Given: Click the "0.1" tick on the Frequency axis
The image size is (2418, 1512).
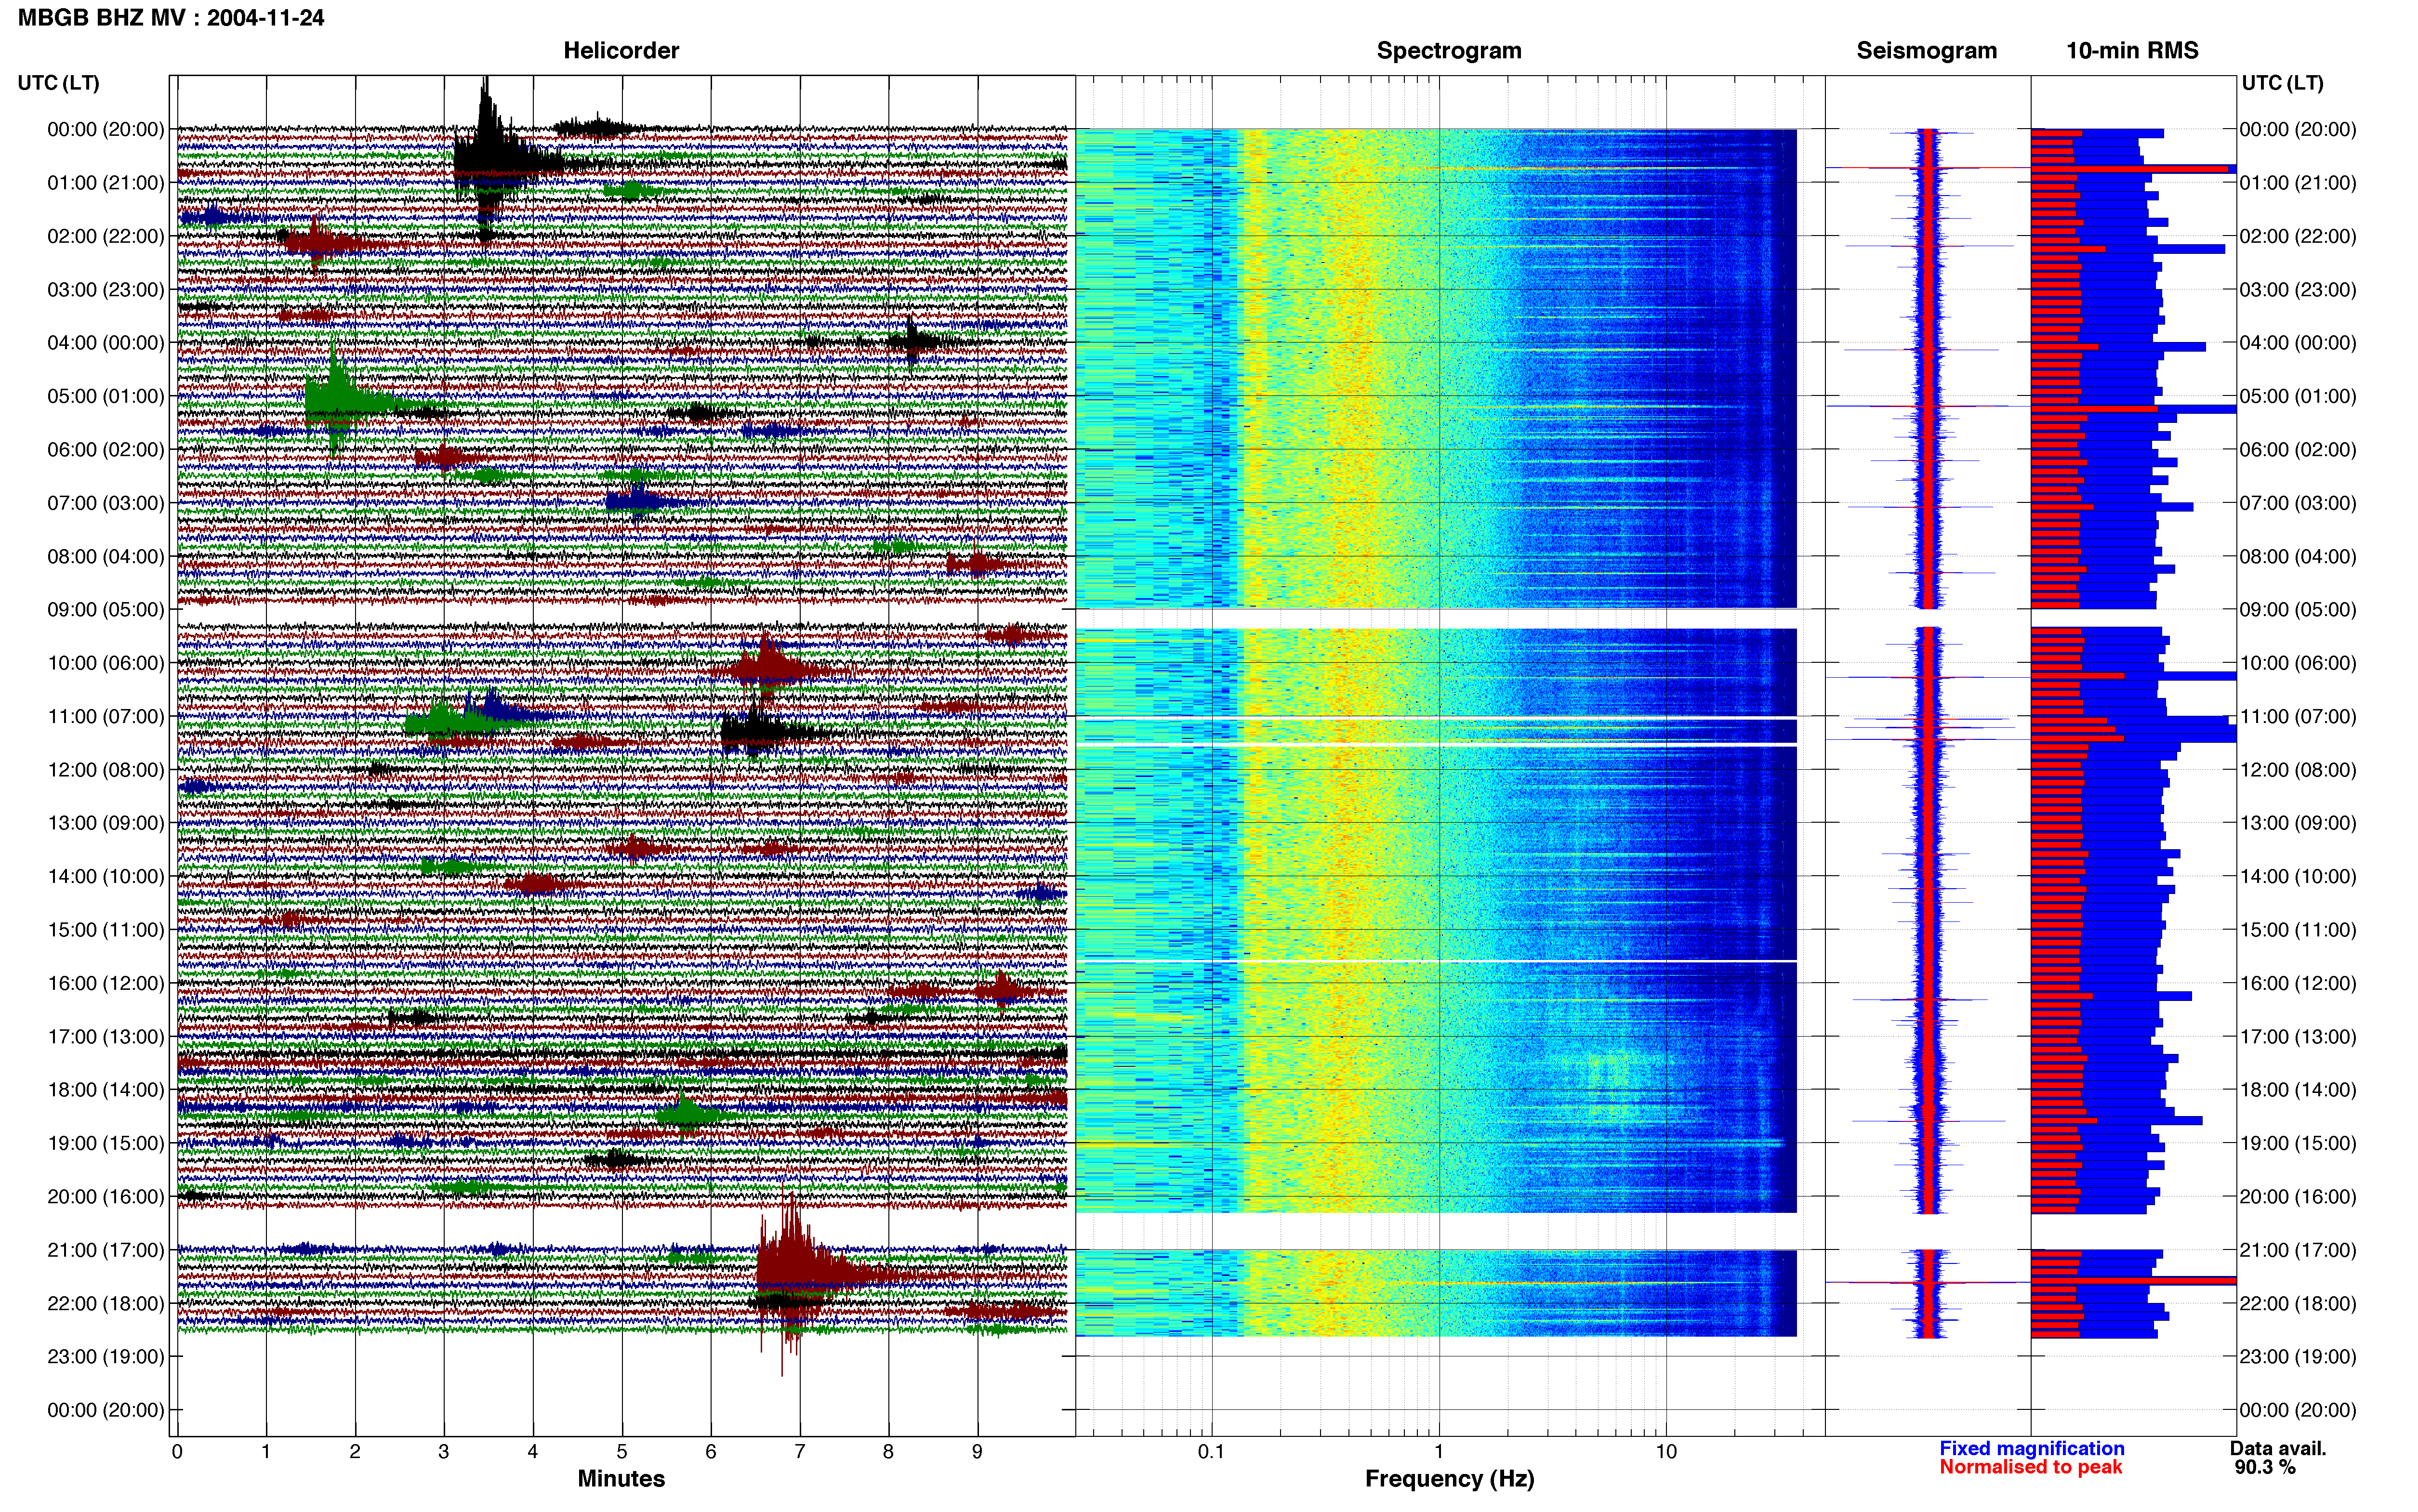Looking at the screenshot, I should pyautogui.click(x=1211, y=1451).
